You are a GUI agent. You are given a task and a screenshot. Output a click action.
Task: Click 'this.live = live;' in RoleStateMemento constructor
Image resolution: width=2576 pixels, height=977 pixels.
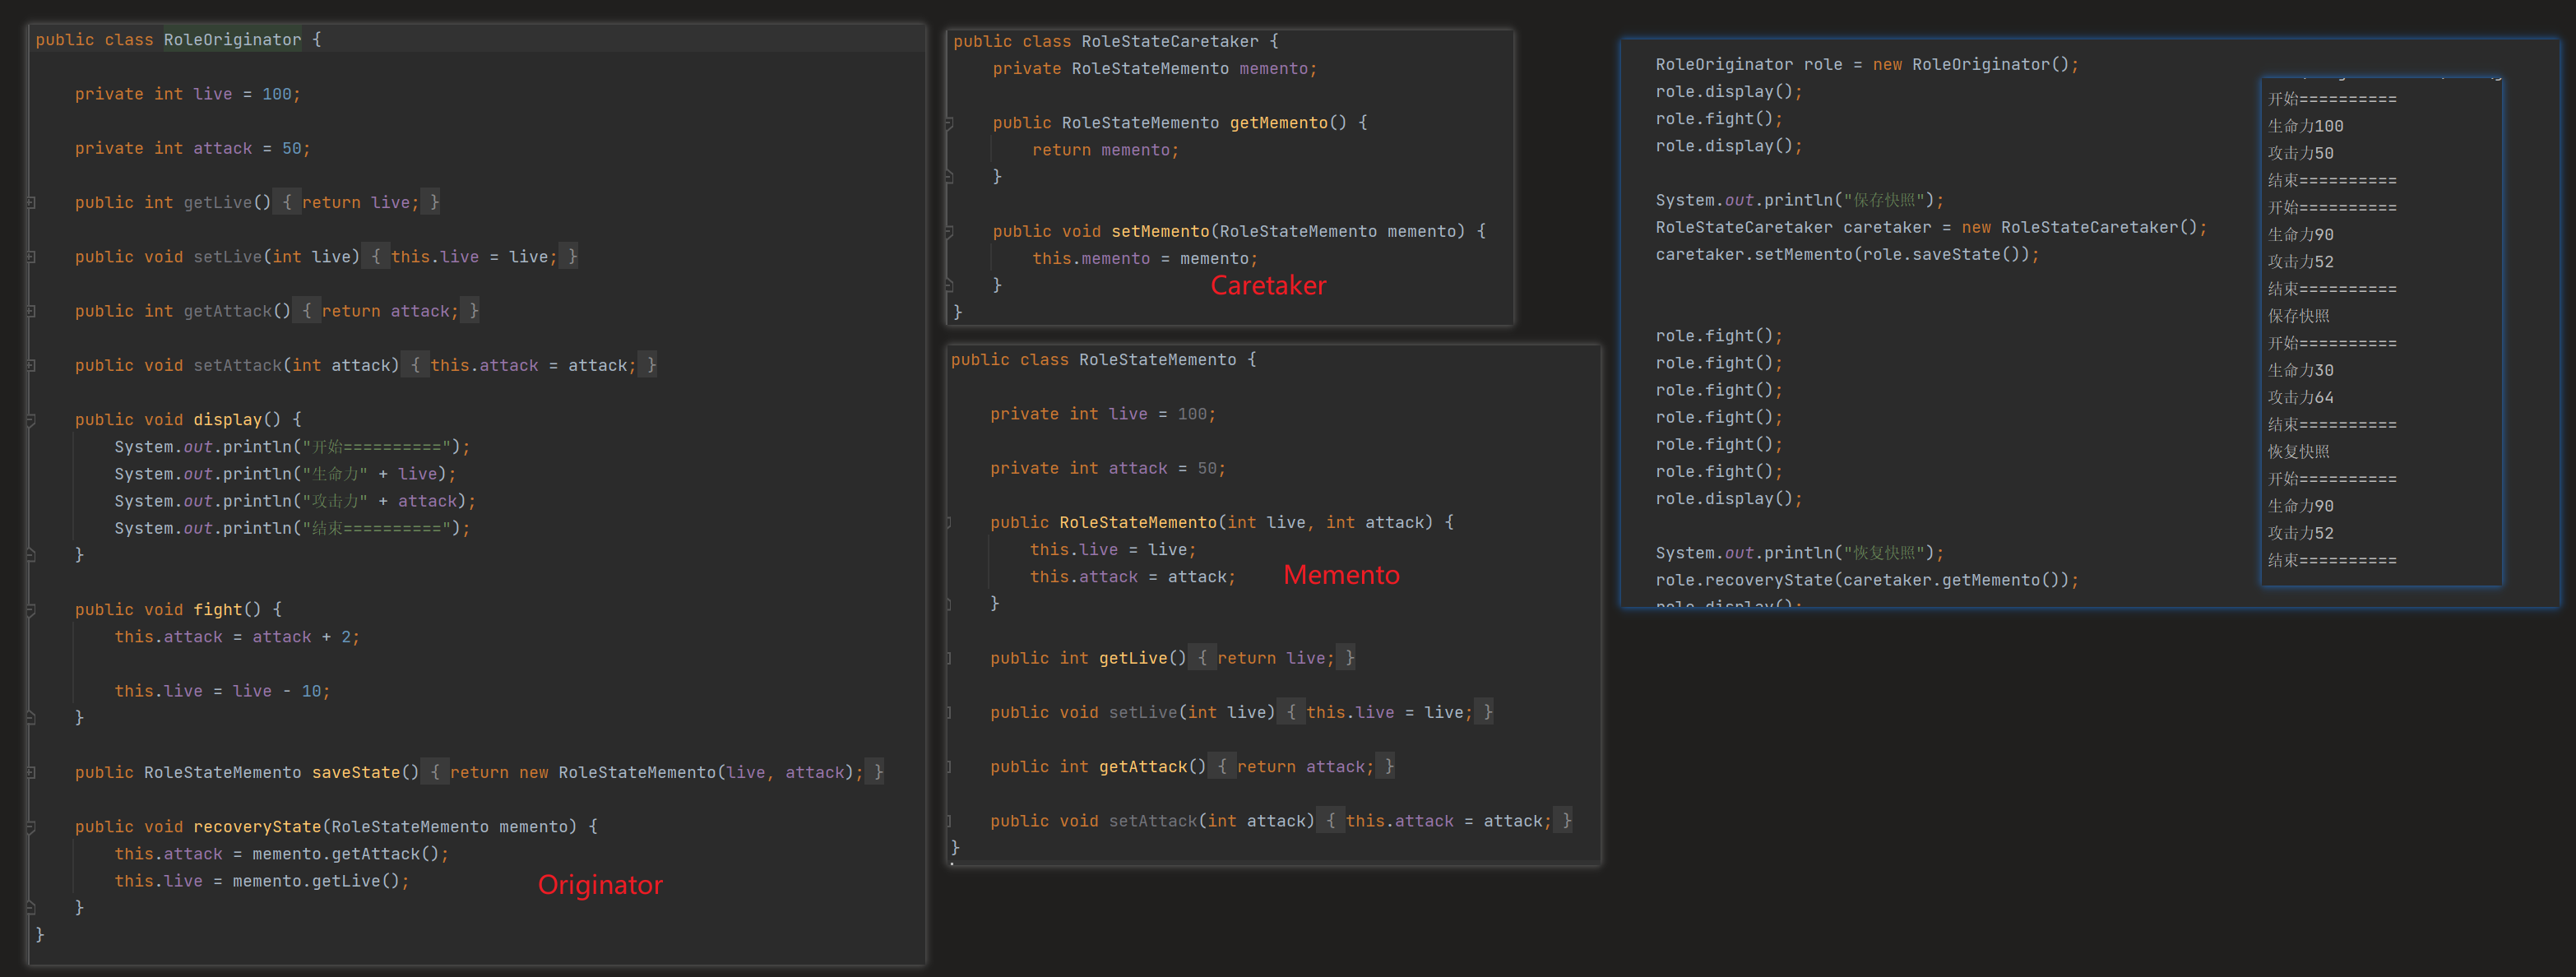1113,550
